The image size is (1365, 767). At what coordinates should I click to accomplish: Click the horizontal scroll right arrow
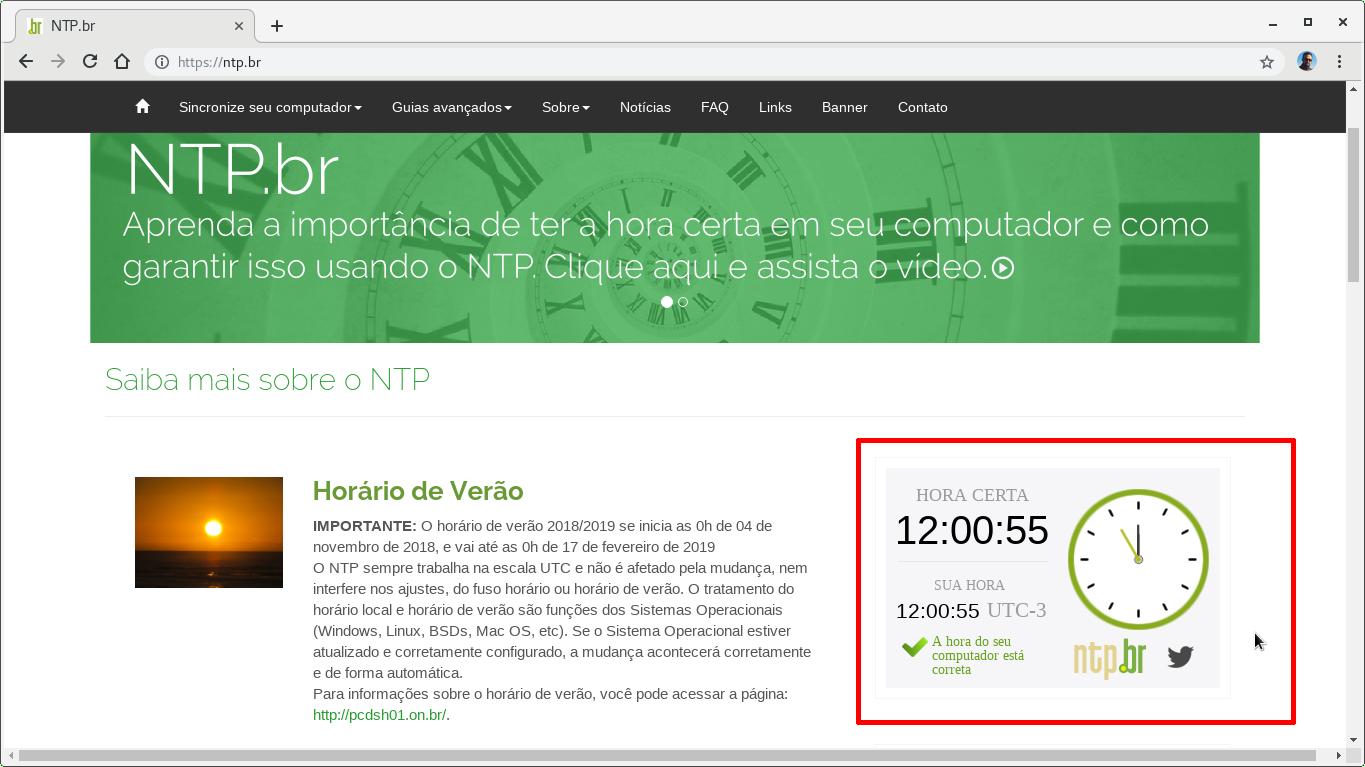(x=1340, y=755)
